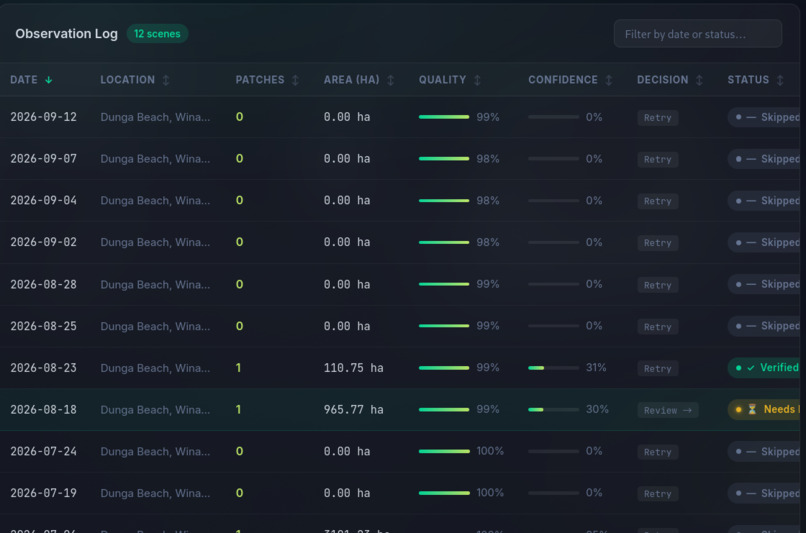
Task: Click the Skipped status on 2026-08-28 row
Action: [764, 284]
